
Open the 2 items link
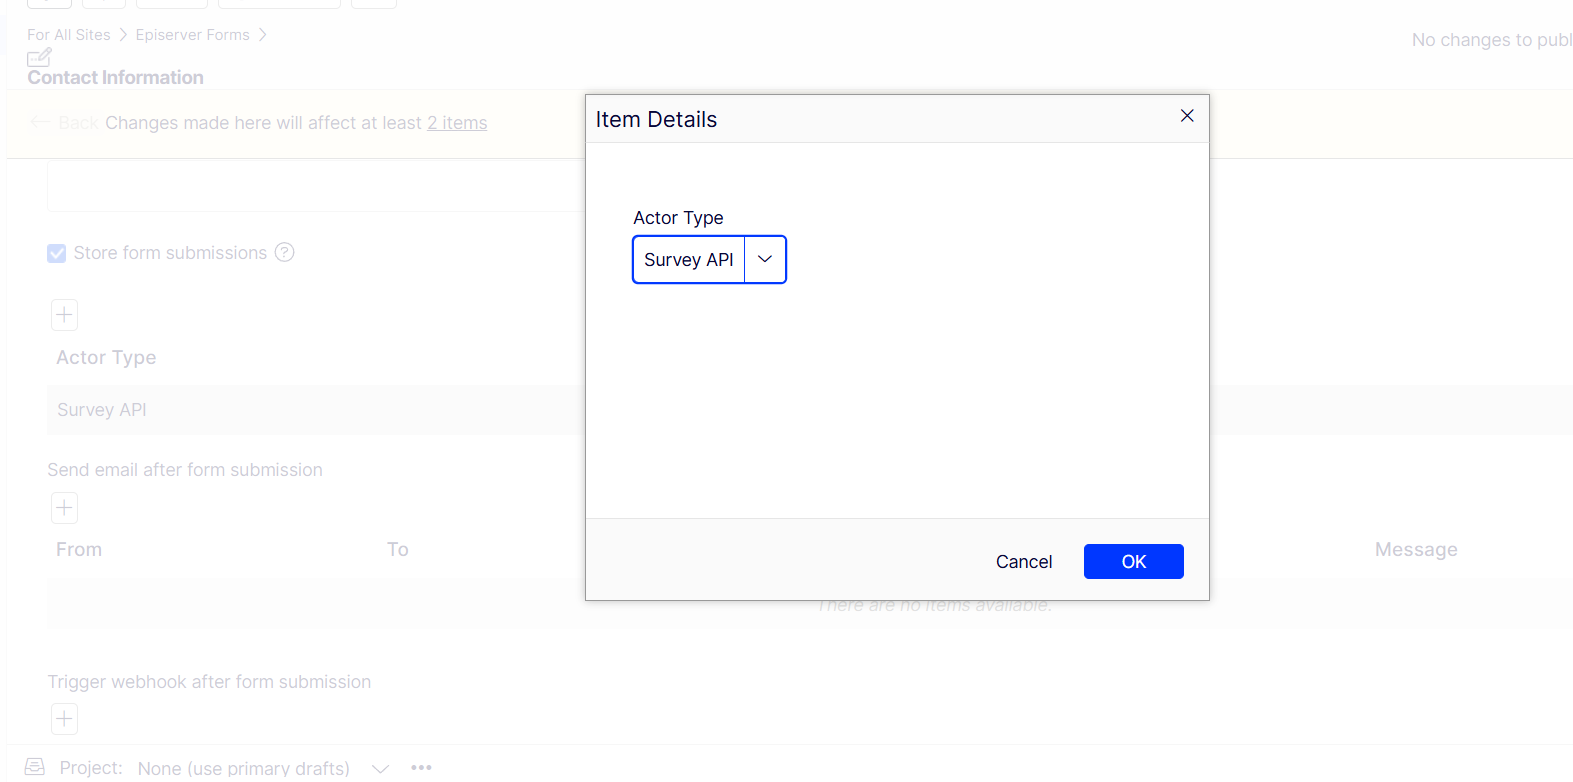tap(457, 123)
